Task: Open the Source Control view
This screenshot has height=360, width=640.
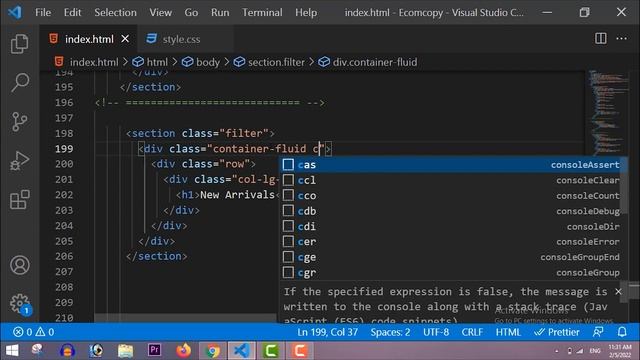Action: click(20, 122)
